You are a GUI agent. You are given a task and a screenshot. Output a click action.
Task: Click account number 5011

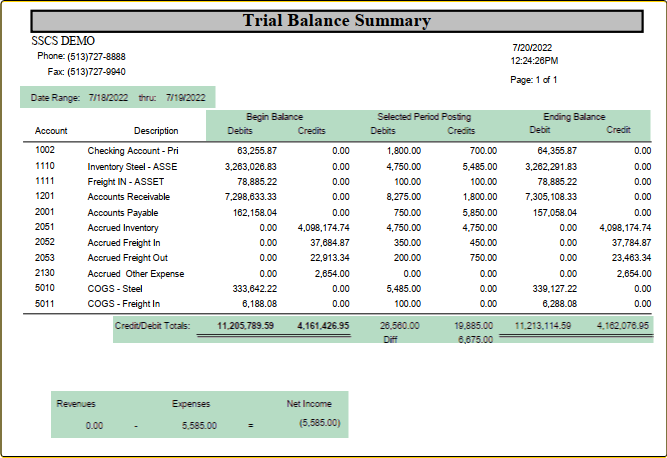click(x=45, y=304)
